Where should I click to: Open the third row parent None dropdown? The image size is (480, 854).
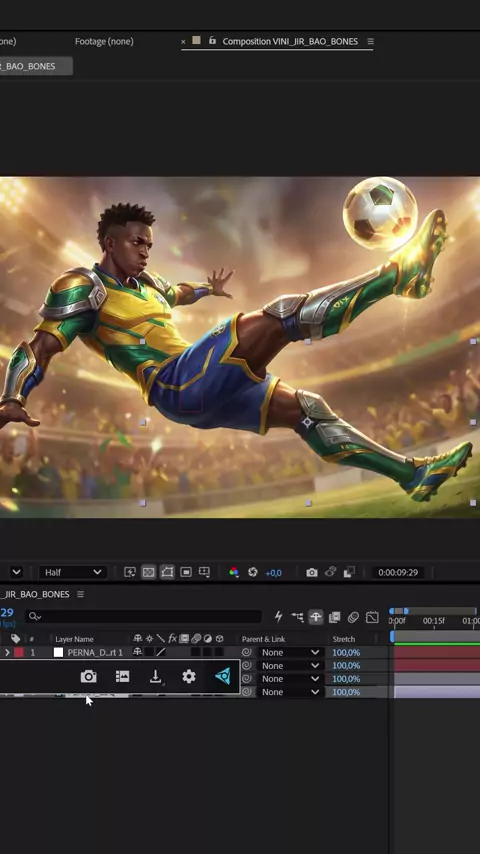click(x=290, y=679)
